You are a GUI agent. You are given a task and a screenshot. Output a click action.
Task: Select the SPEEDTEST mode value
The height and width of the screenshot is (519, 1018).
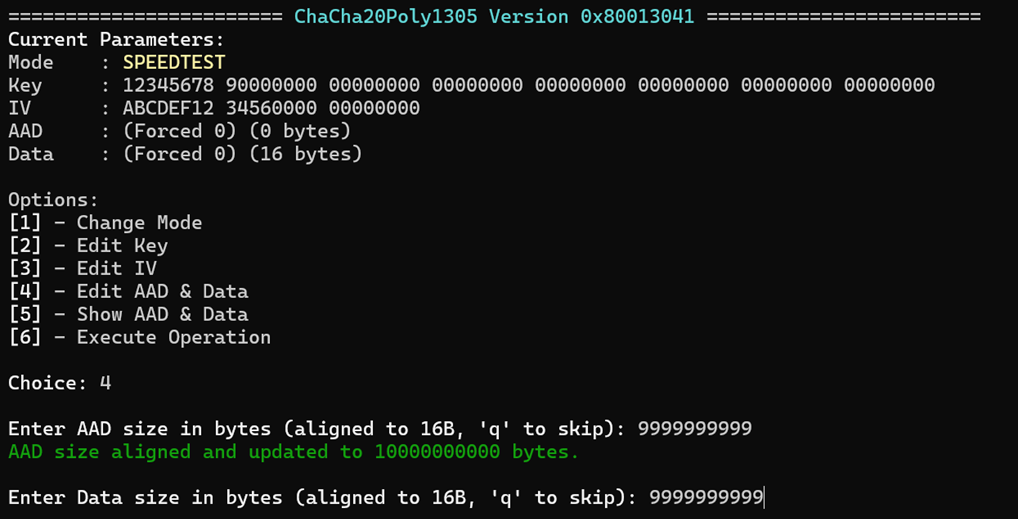(174, 62)
